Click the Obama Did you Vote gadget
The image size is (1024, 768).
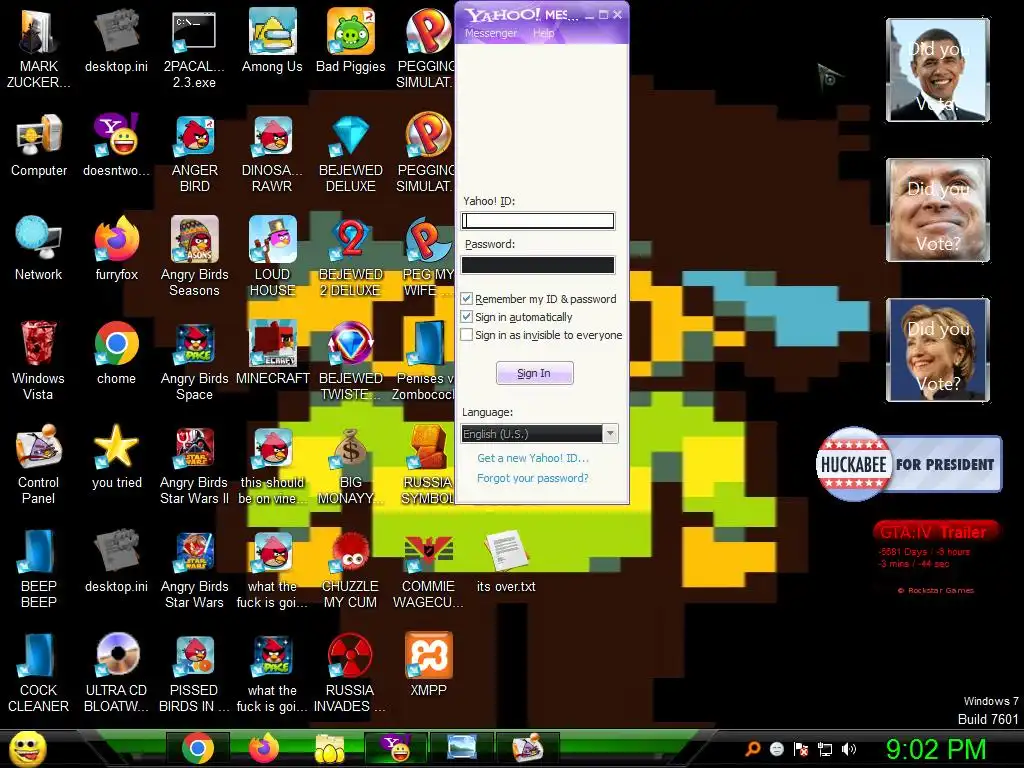point(938,70)
